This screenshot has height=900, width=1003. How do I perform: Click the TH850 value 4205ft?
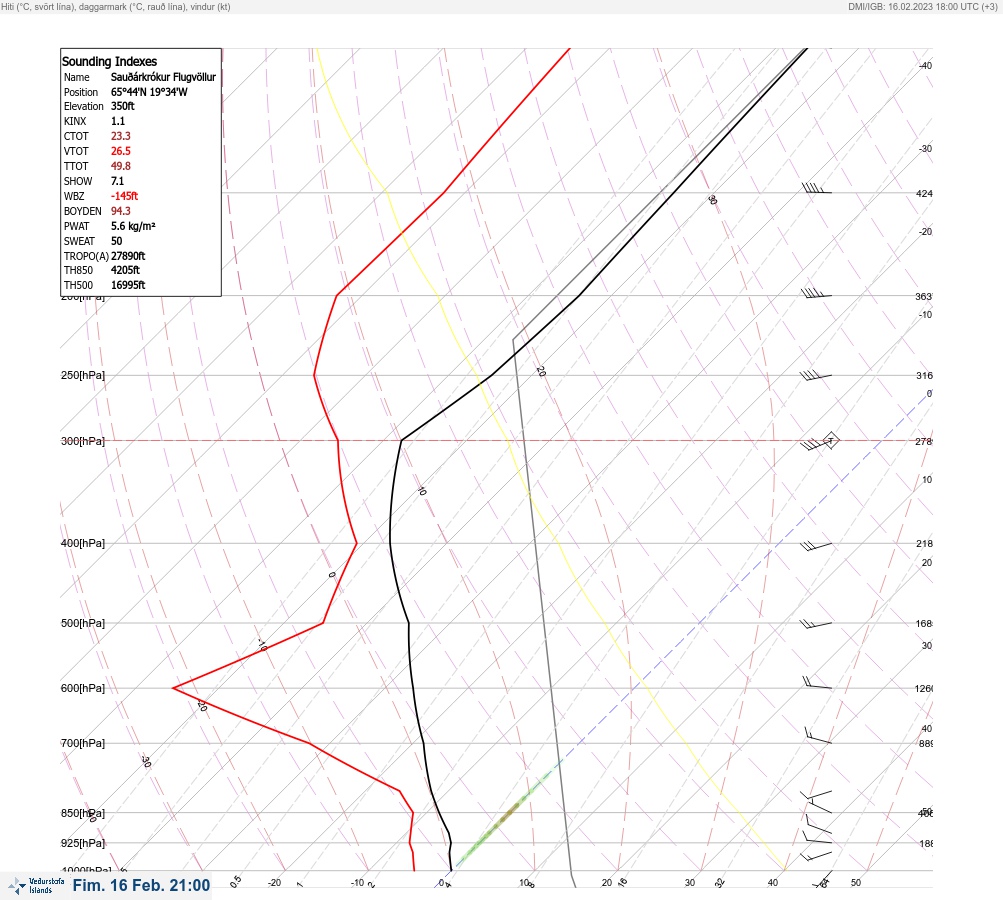click(125, 270)
